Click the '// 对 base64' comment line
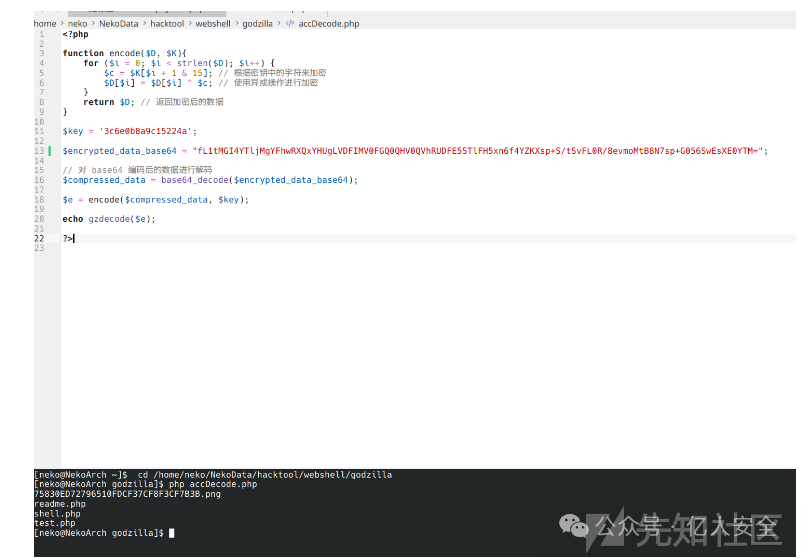 pos(137,170)
